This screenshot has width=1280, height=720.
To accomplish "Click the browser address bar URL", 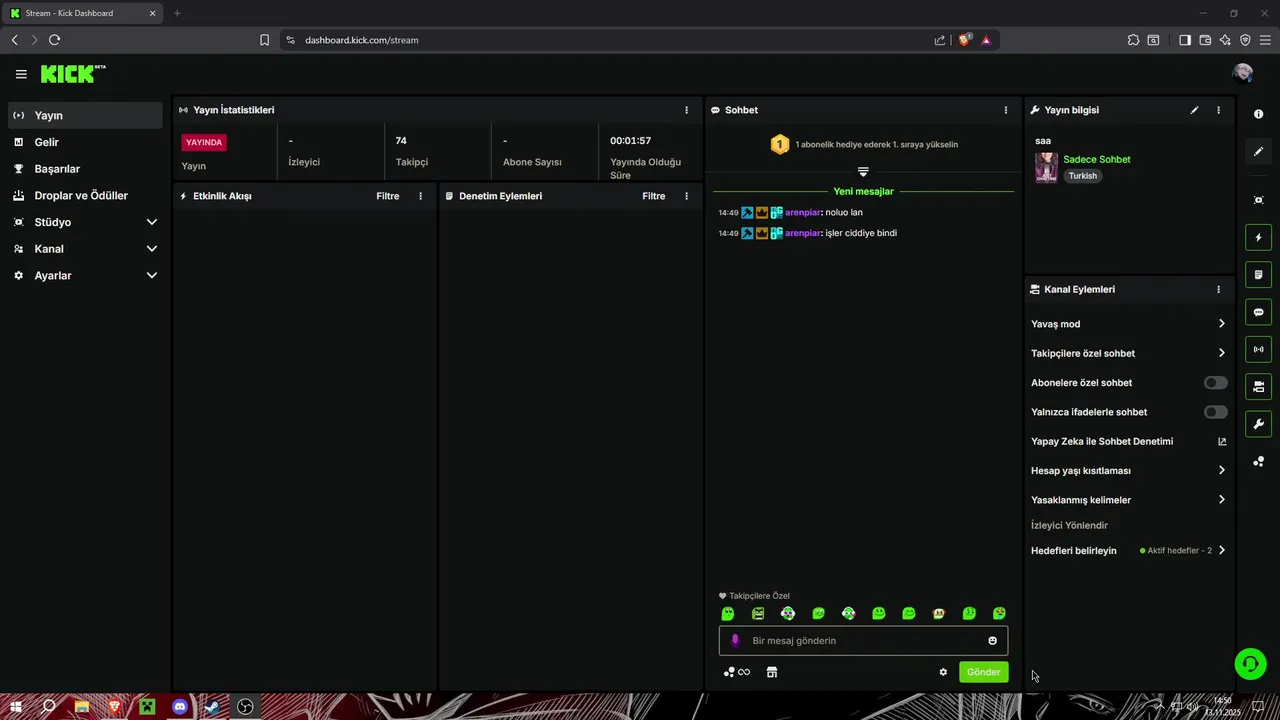I will 362,40.
